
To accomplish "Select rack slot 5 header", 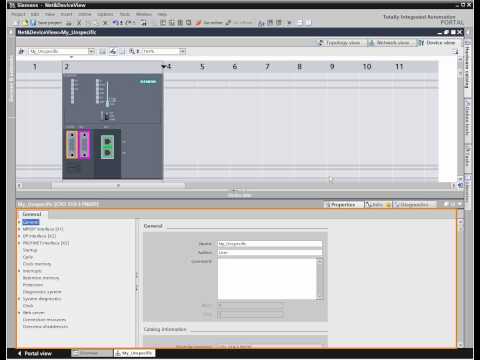I will [x=202, y=67].
